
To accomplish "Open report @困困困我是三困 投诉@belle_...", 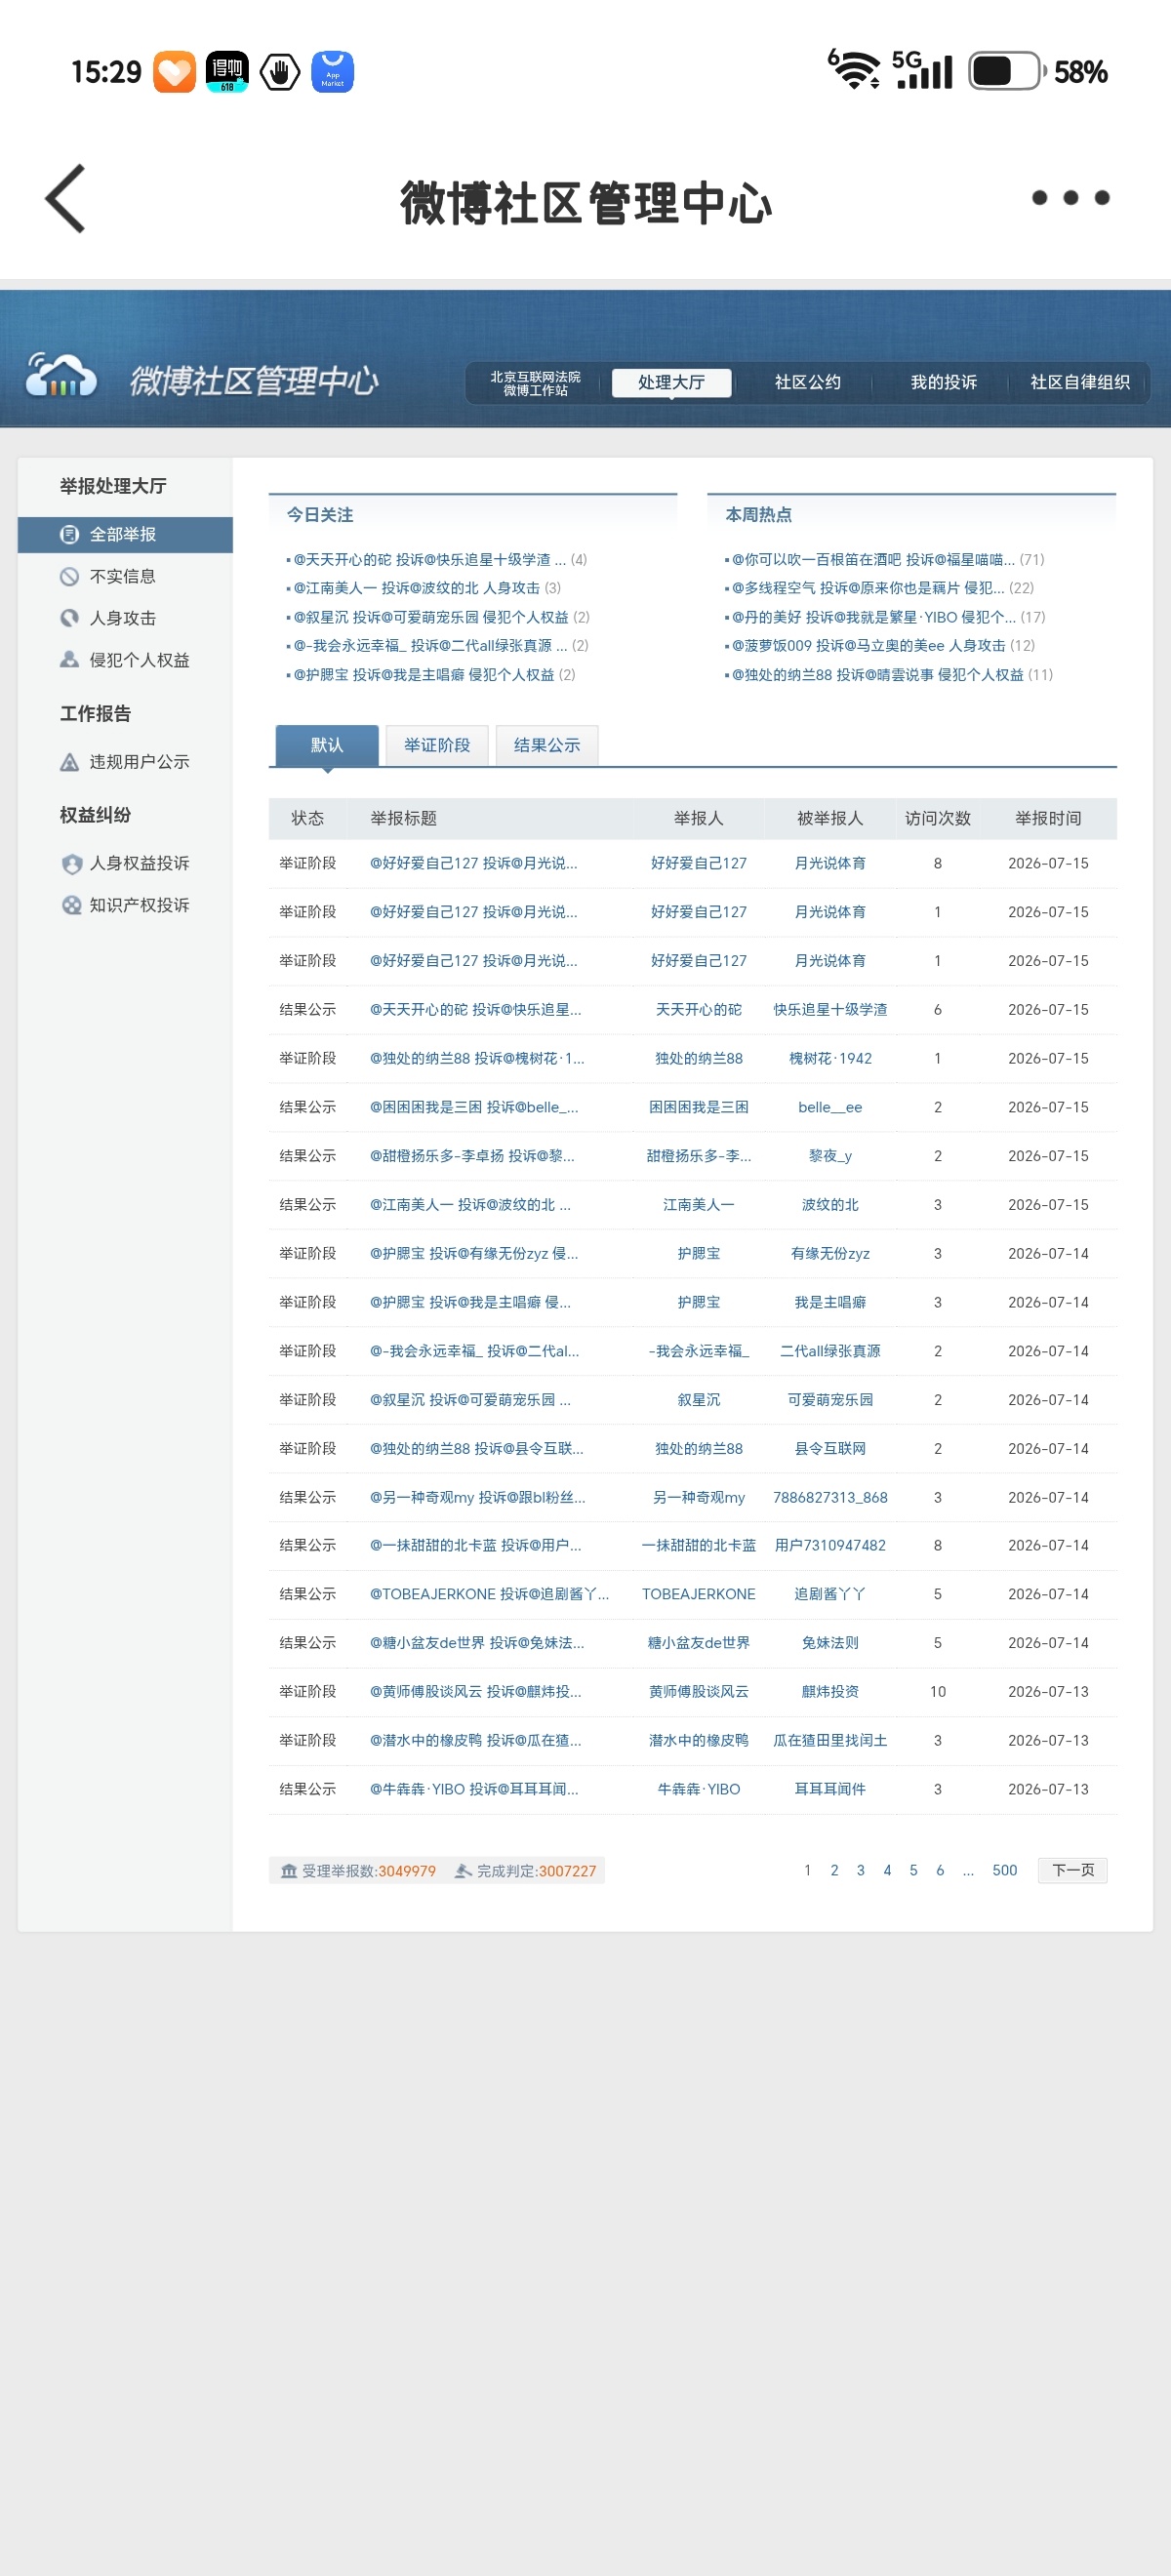I will (x=474, y=1107).
